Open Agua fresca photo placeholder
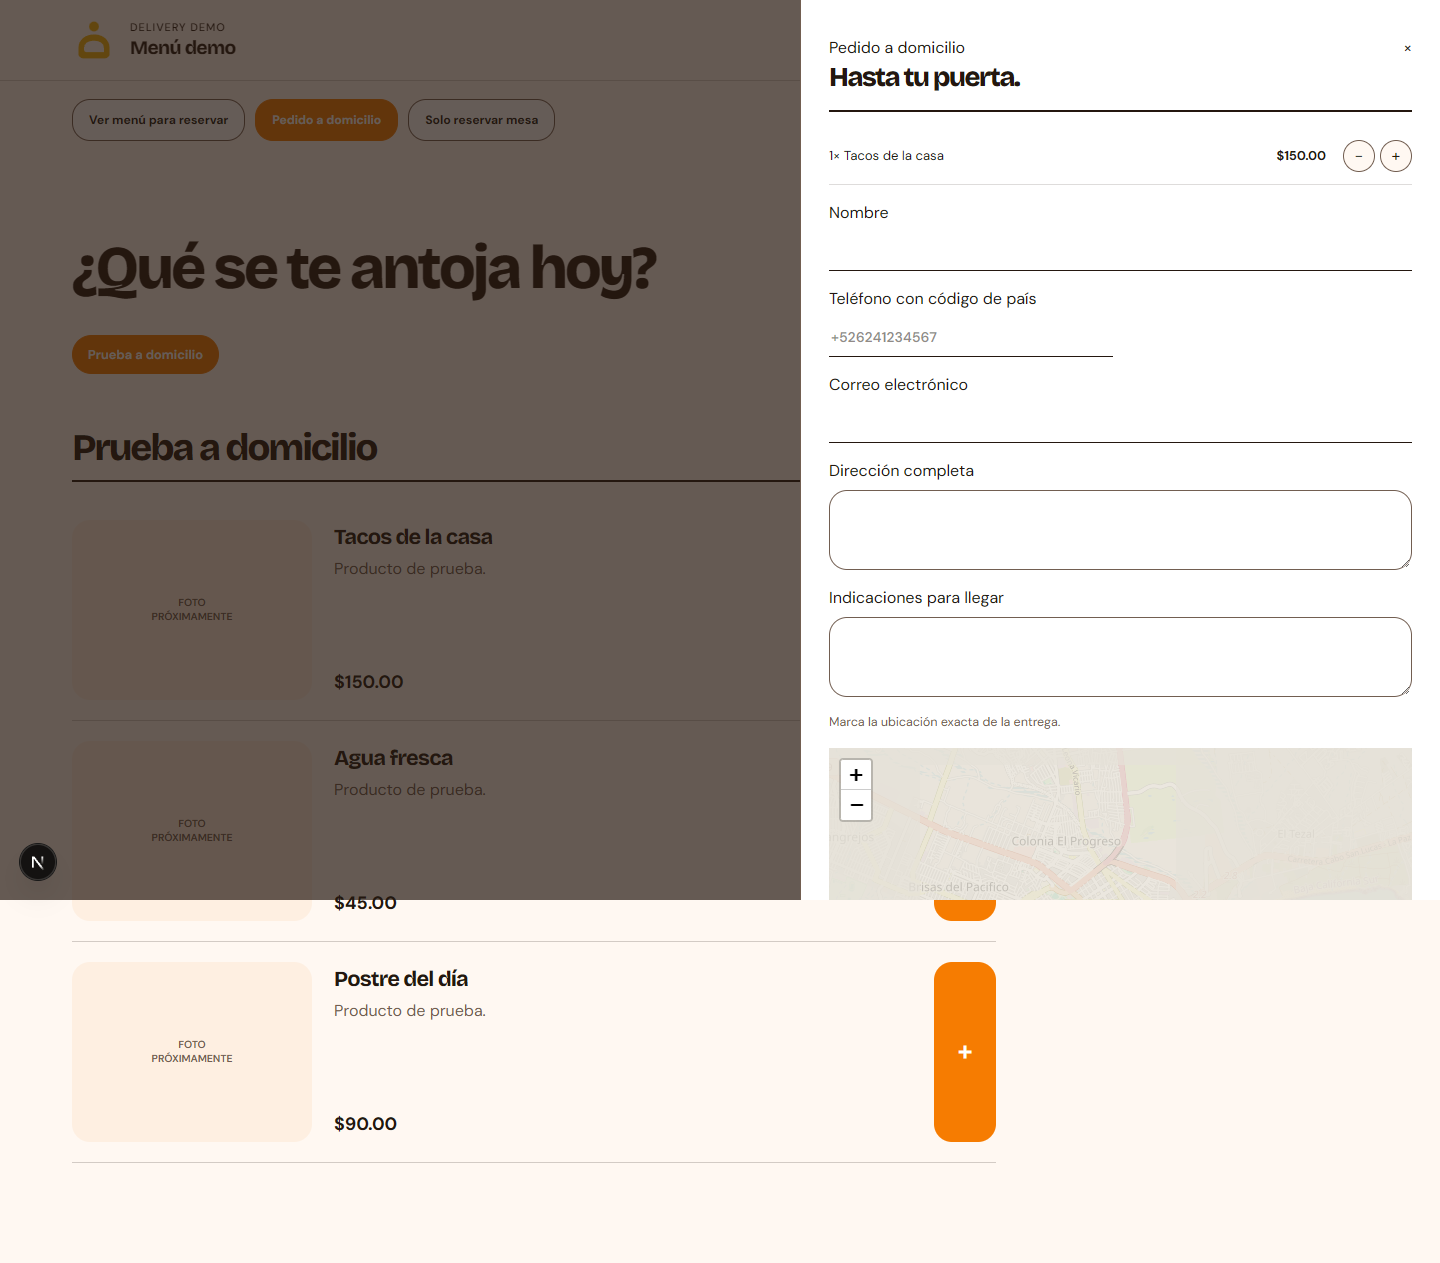 click(192, 831)
